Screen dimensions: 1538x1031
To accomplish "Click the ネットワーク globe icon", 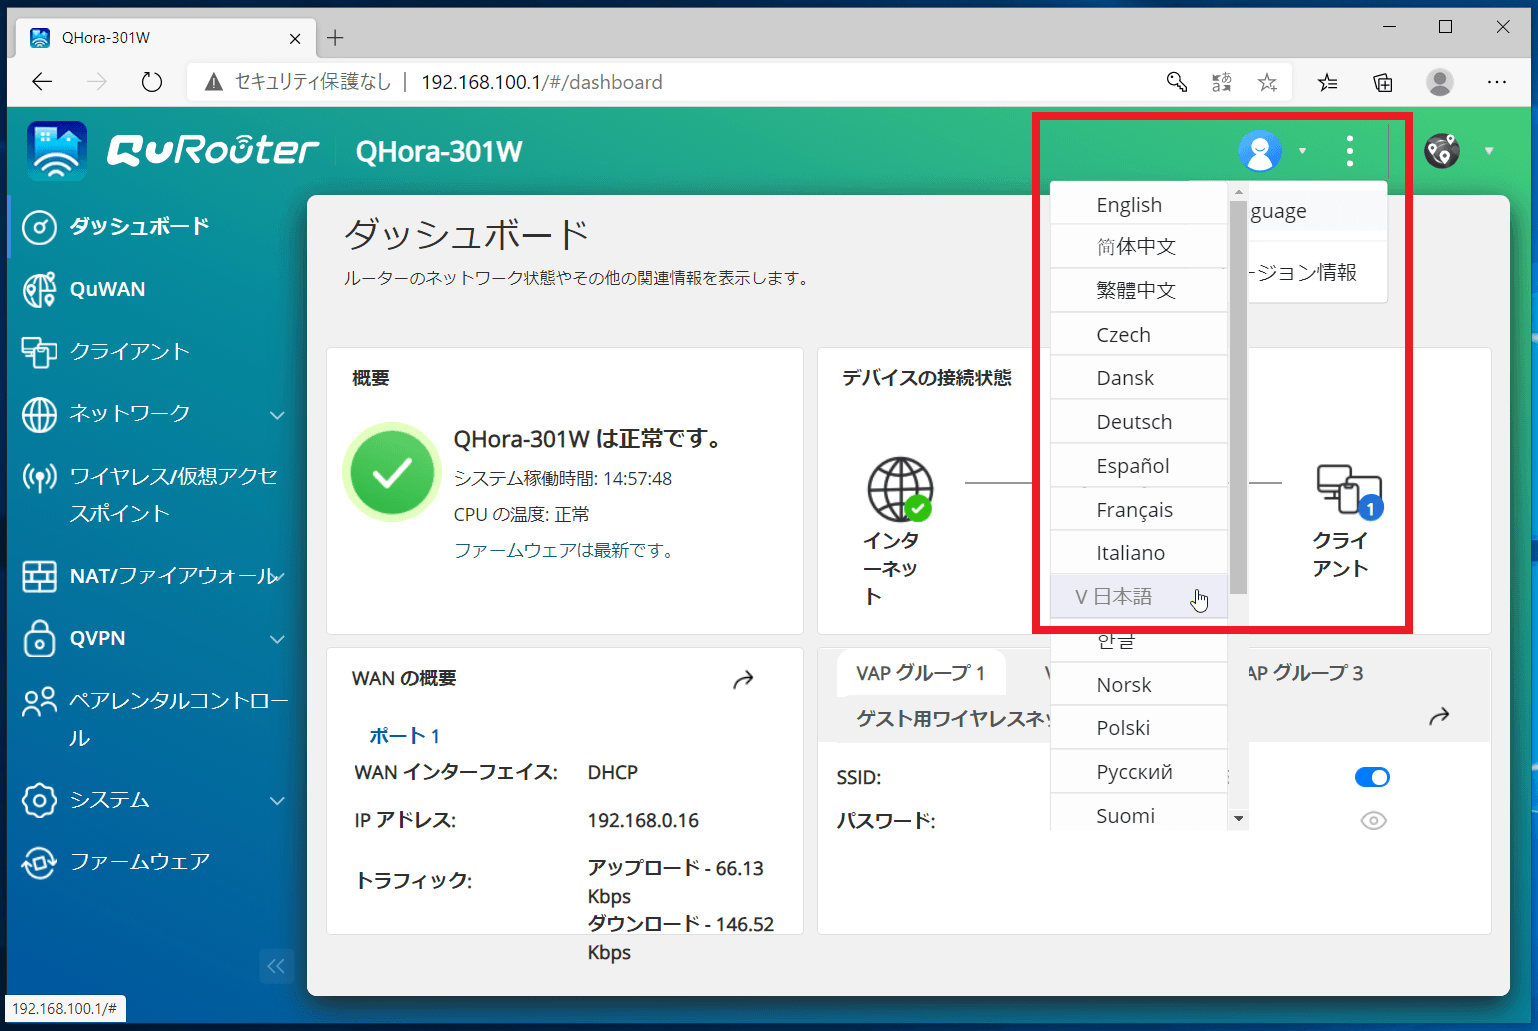I will pos(40,414).
